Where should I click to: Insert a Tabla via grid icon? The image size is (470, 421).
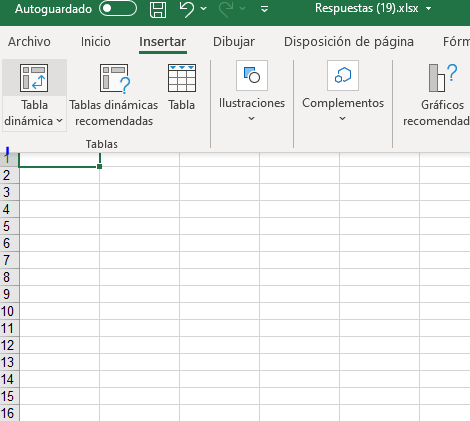(182, 78)
